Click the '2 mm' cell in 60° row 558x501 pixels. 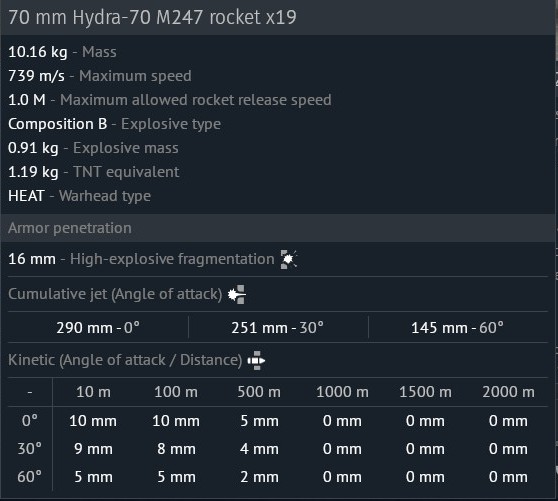tap(259, 477)
